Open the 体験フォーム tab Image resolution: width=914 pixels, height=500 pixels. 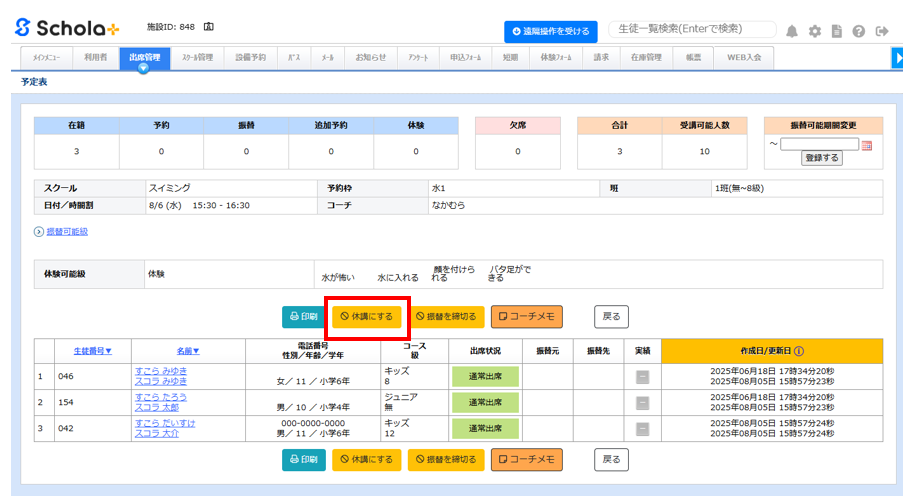[x=556, y=58]
